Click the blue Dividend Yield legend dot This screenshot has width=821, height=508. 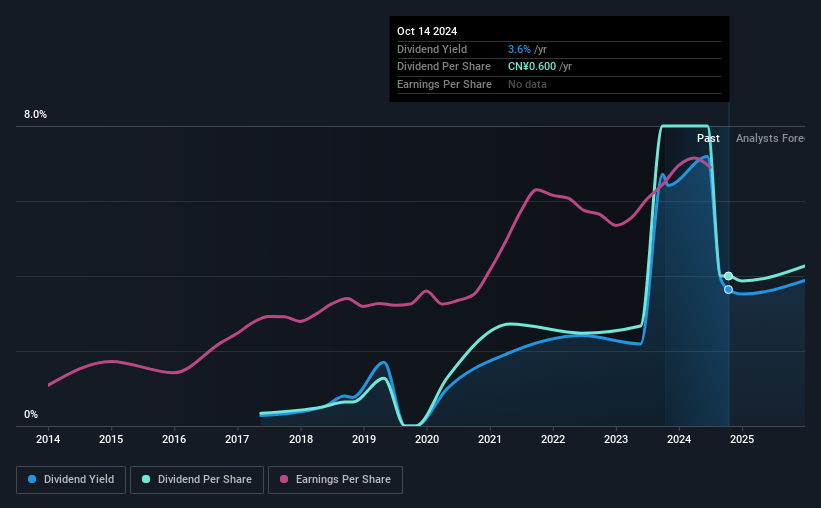tap(32, 479)
